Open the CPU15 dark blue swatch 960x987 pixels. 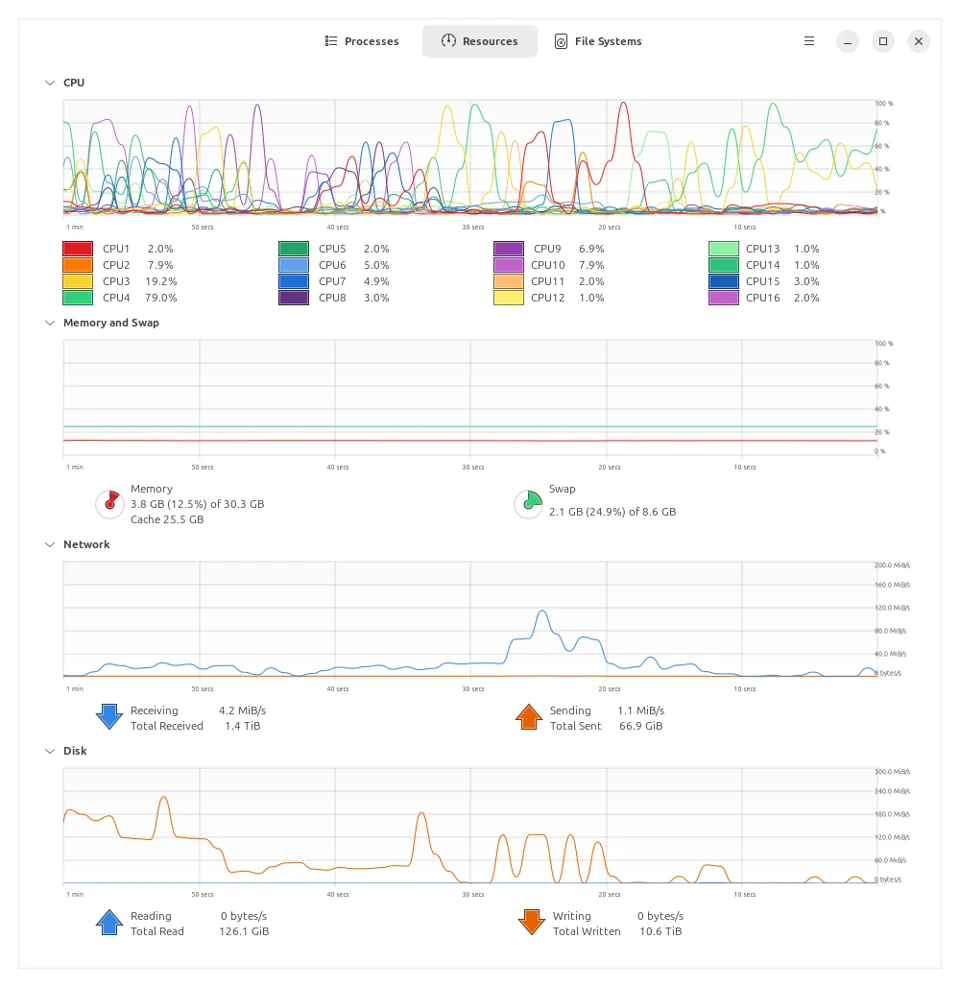coord(723,281)
